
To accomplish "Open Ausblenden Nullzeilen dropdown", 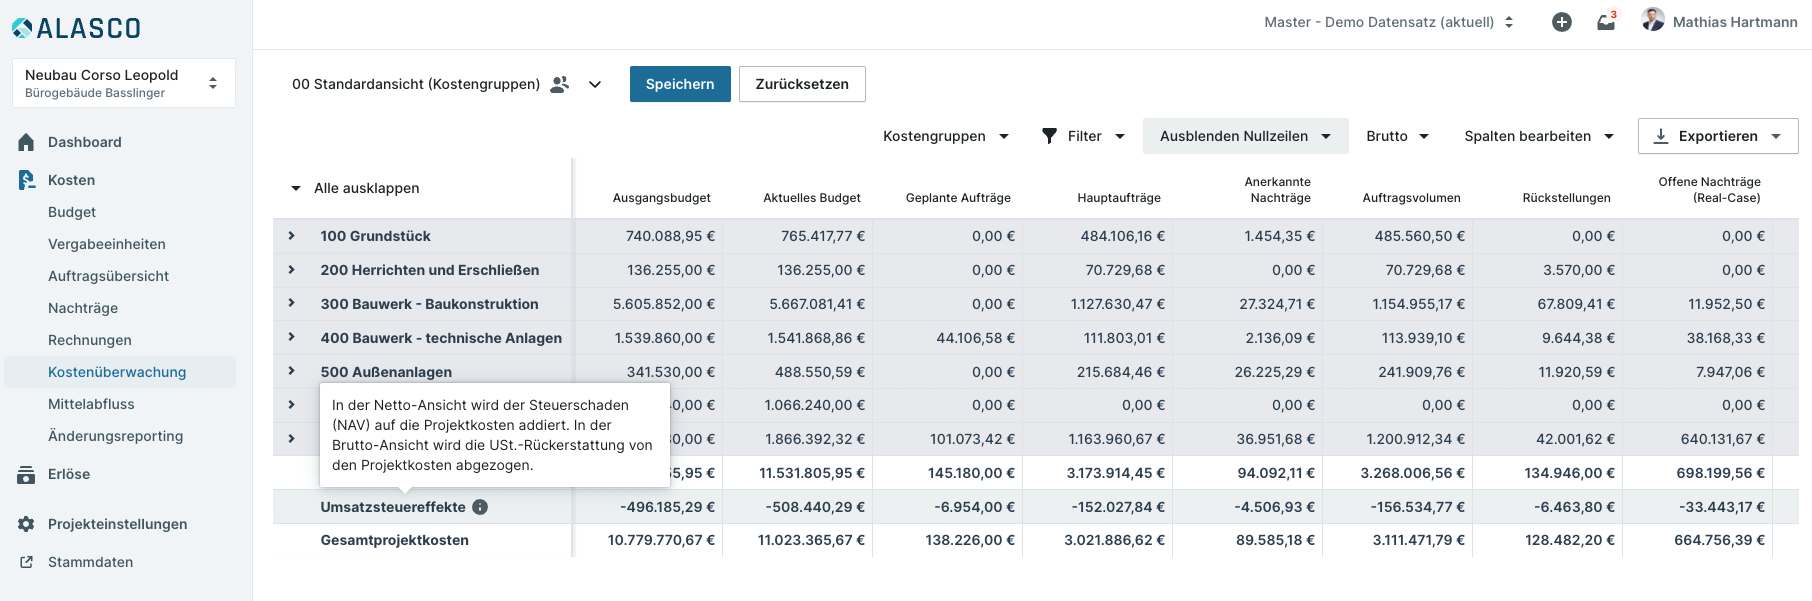I will [1245, 136].
